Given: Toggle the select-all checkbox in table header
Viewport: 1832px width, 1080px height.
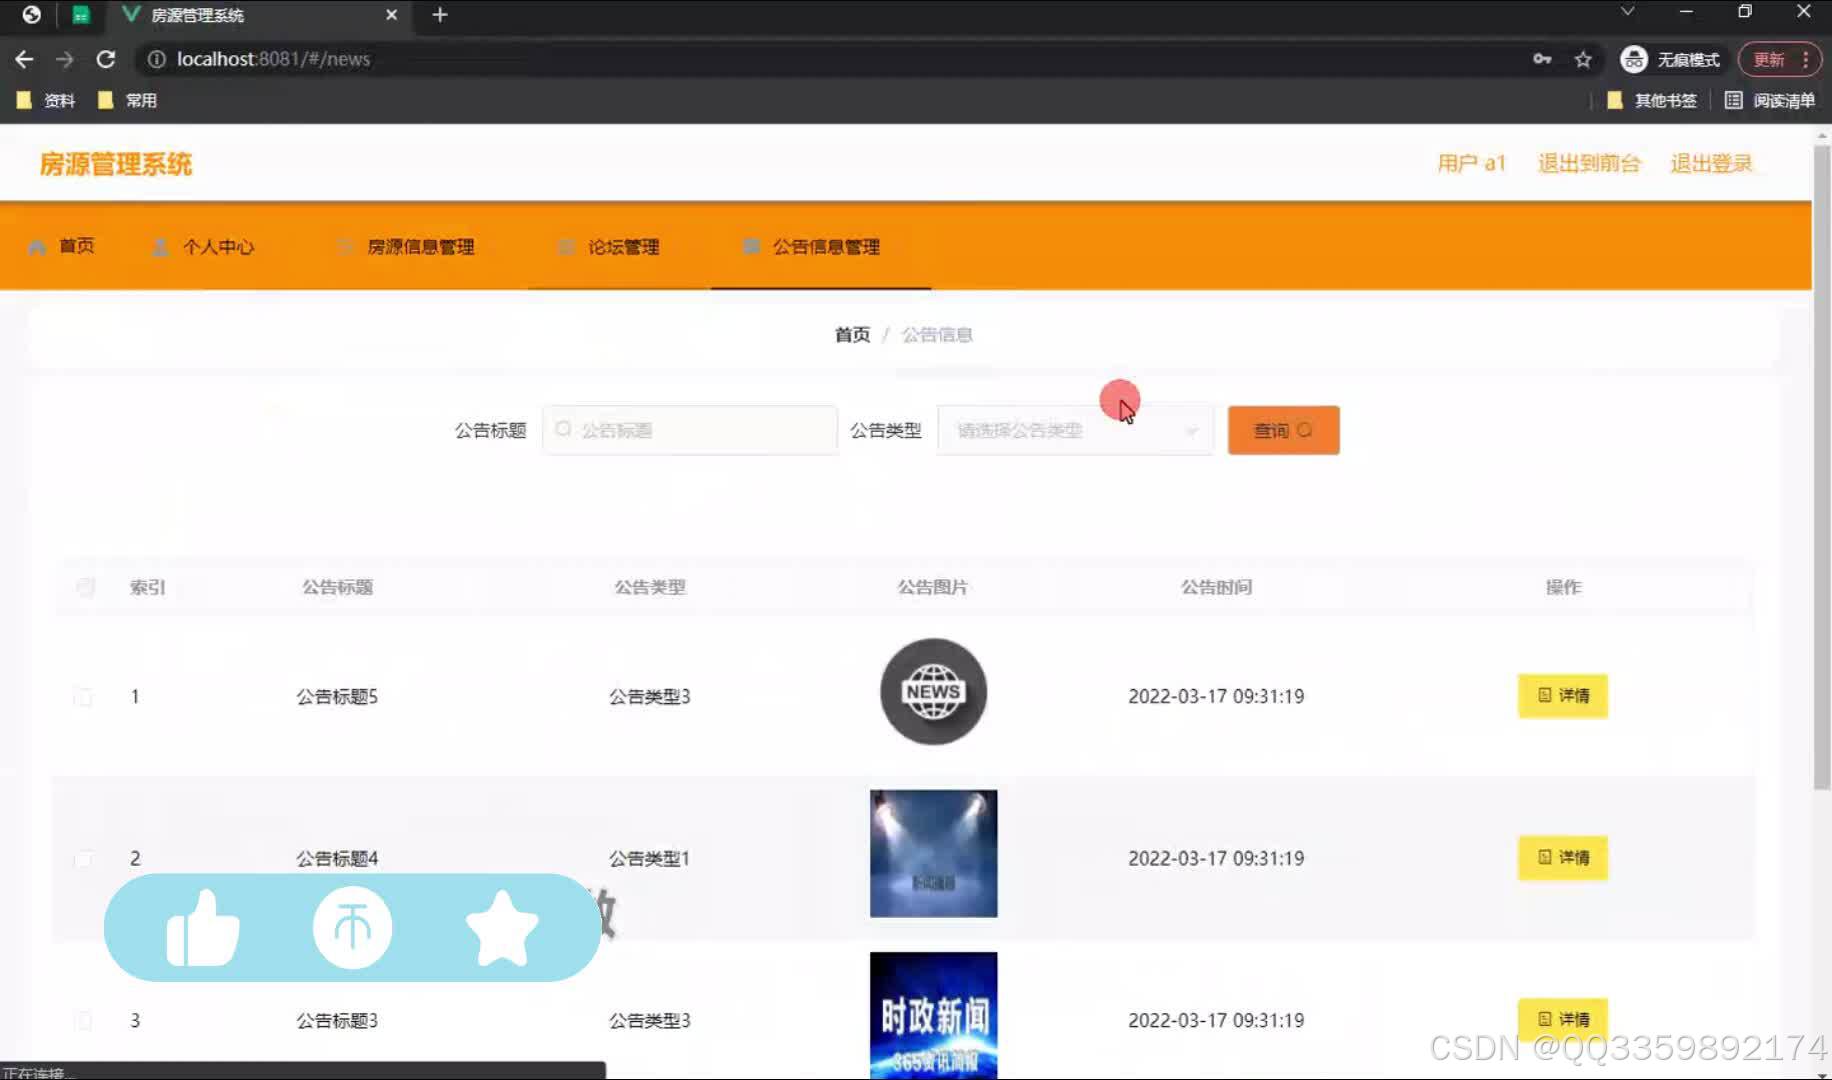Looking at the screenshot, I should [85, 587].
